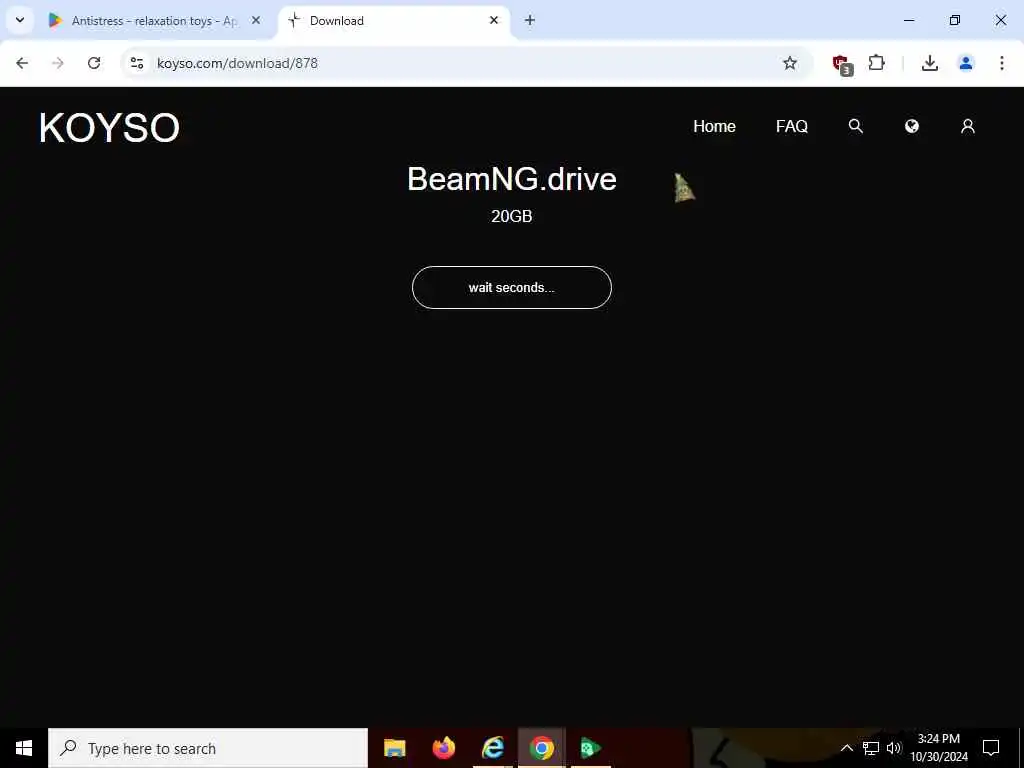
Task: Click the 'wait seconds...' button
Action: tap(511, 287)
